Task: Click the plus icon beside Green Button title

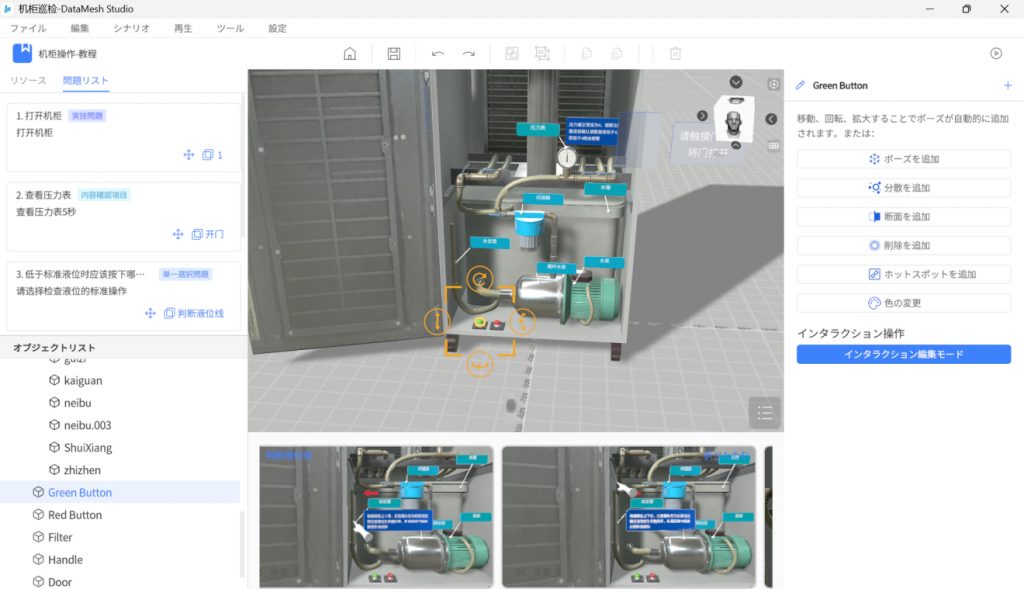Action: click(1007, 86)
